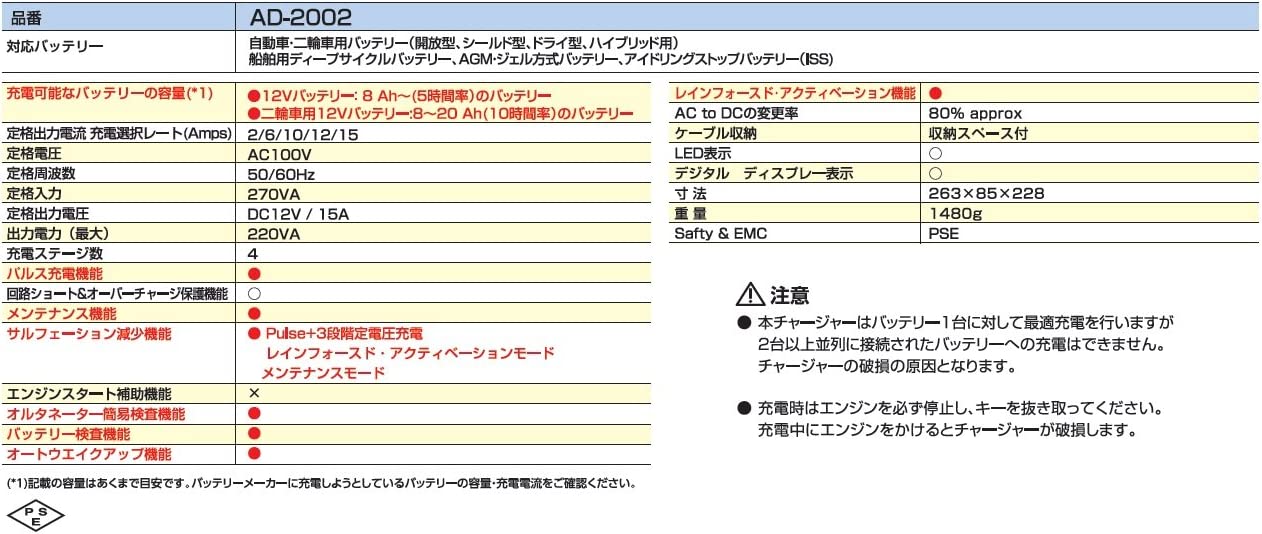Click the line starting 自動車・二輪車用バッテリー

point(463,44)
